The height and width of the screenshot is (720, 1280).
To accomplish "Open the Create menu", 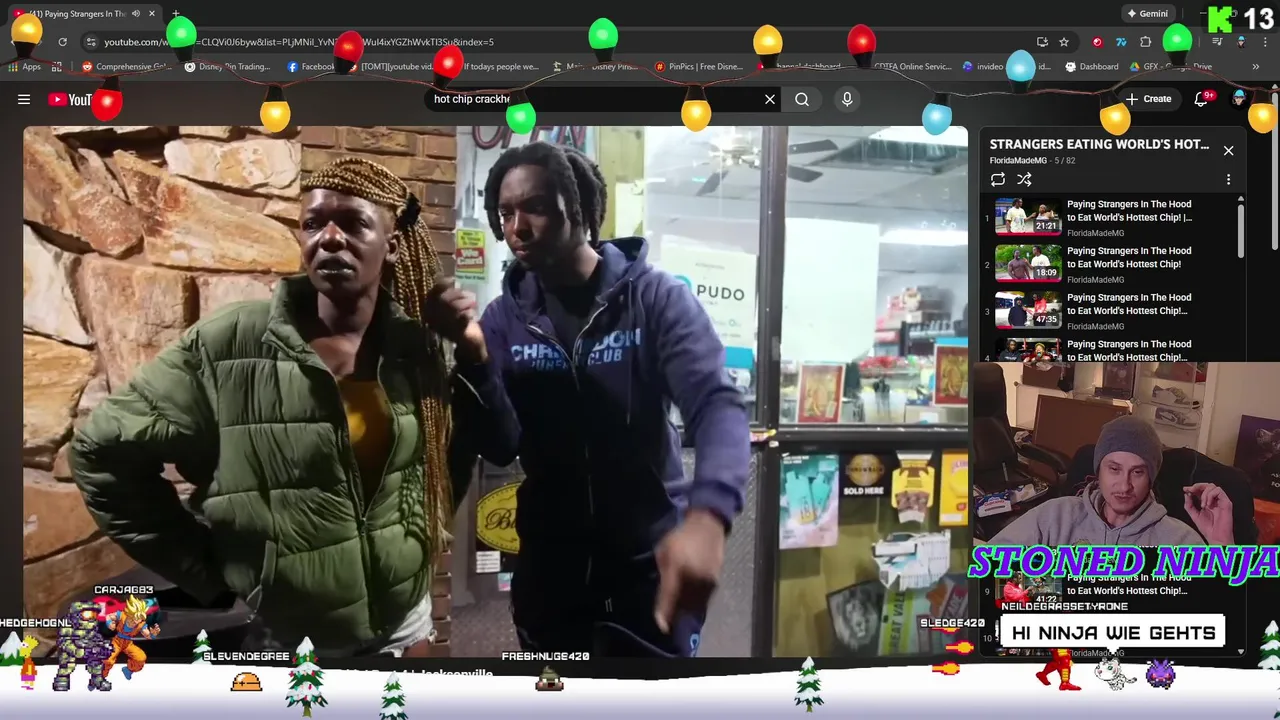I will point(1148,99).
